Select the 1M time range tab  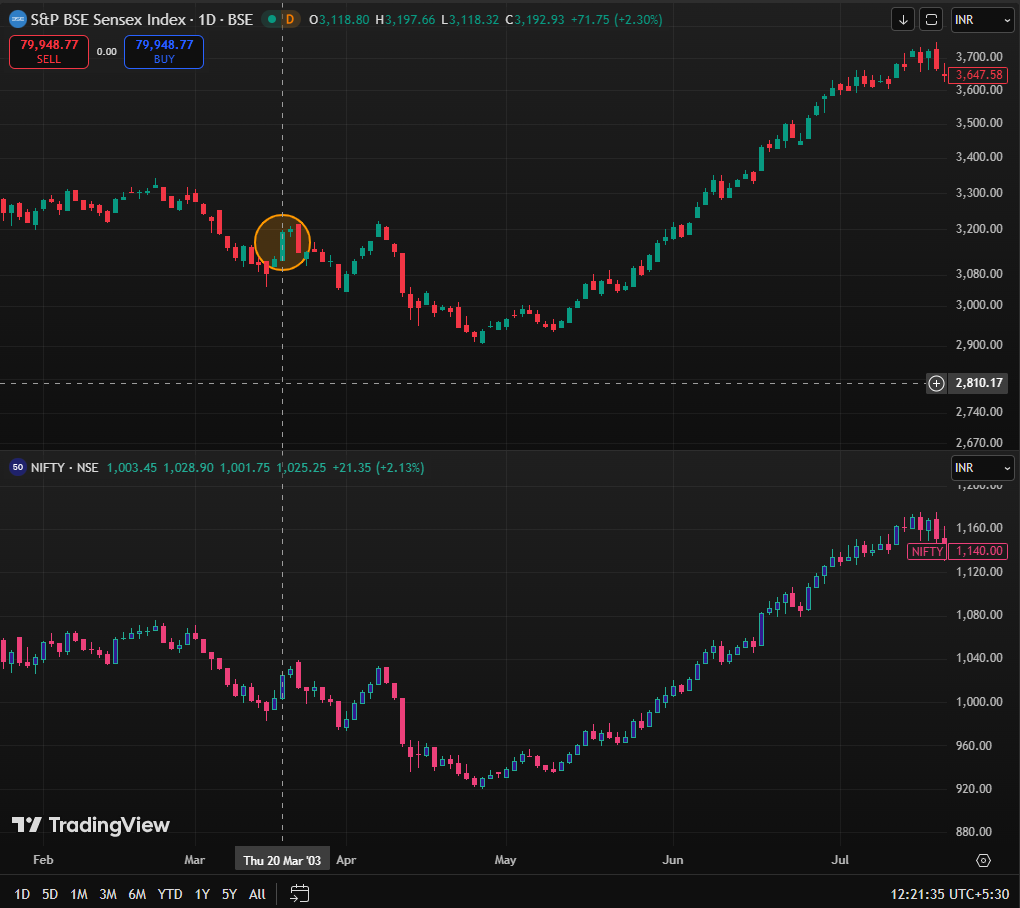coord(79,893)
